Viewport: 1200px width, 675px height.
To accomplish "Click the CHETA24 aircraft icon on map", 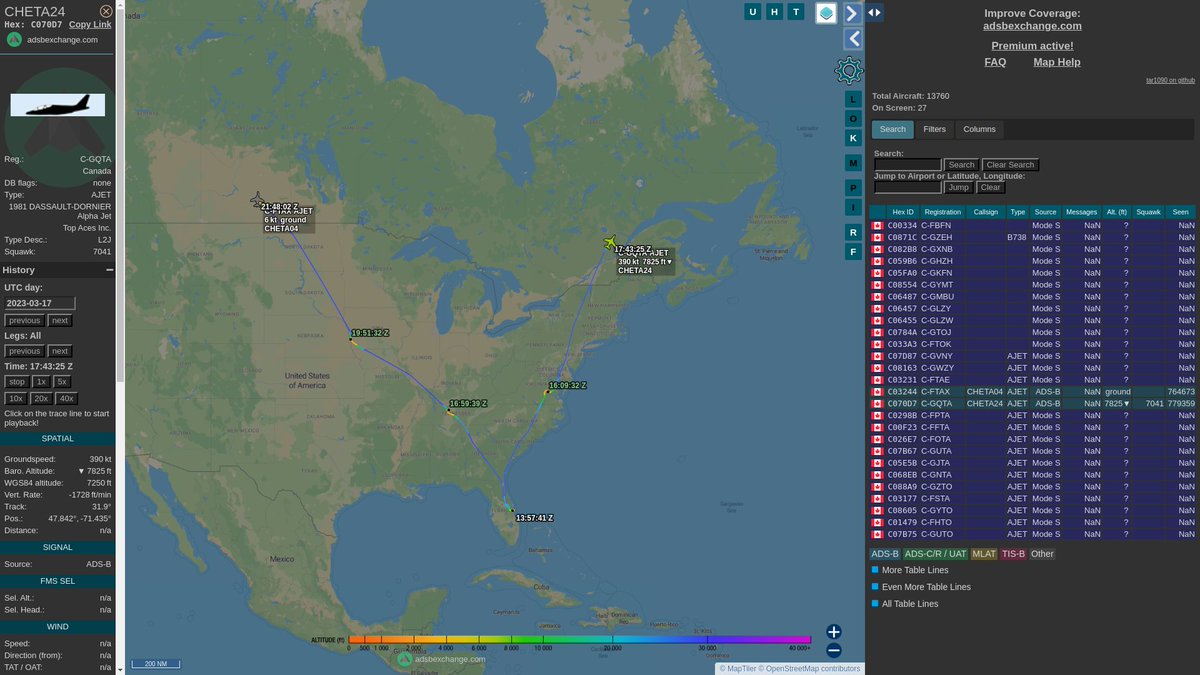I will [x=611, y=243].
